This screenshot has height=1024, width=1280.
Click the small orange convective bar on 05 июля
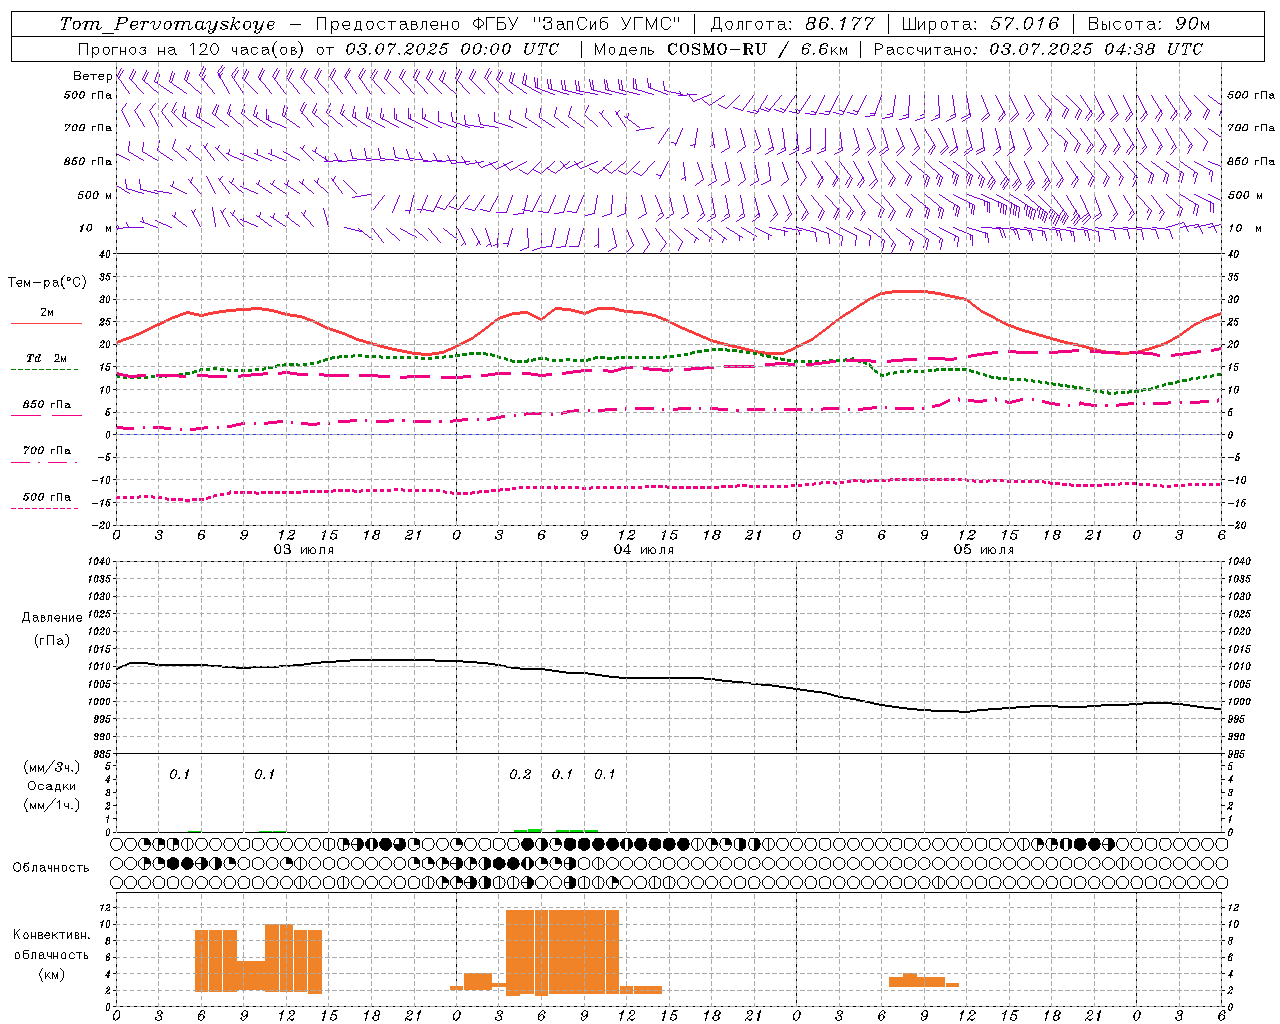point(923,980)
